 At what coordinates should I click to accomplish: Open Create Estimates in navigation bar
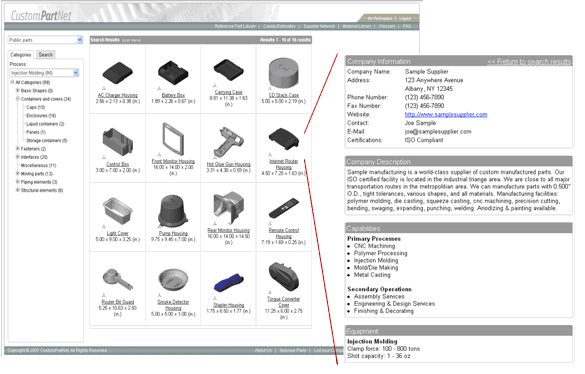pyautogui.click(x=279, y=26)
